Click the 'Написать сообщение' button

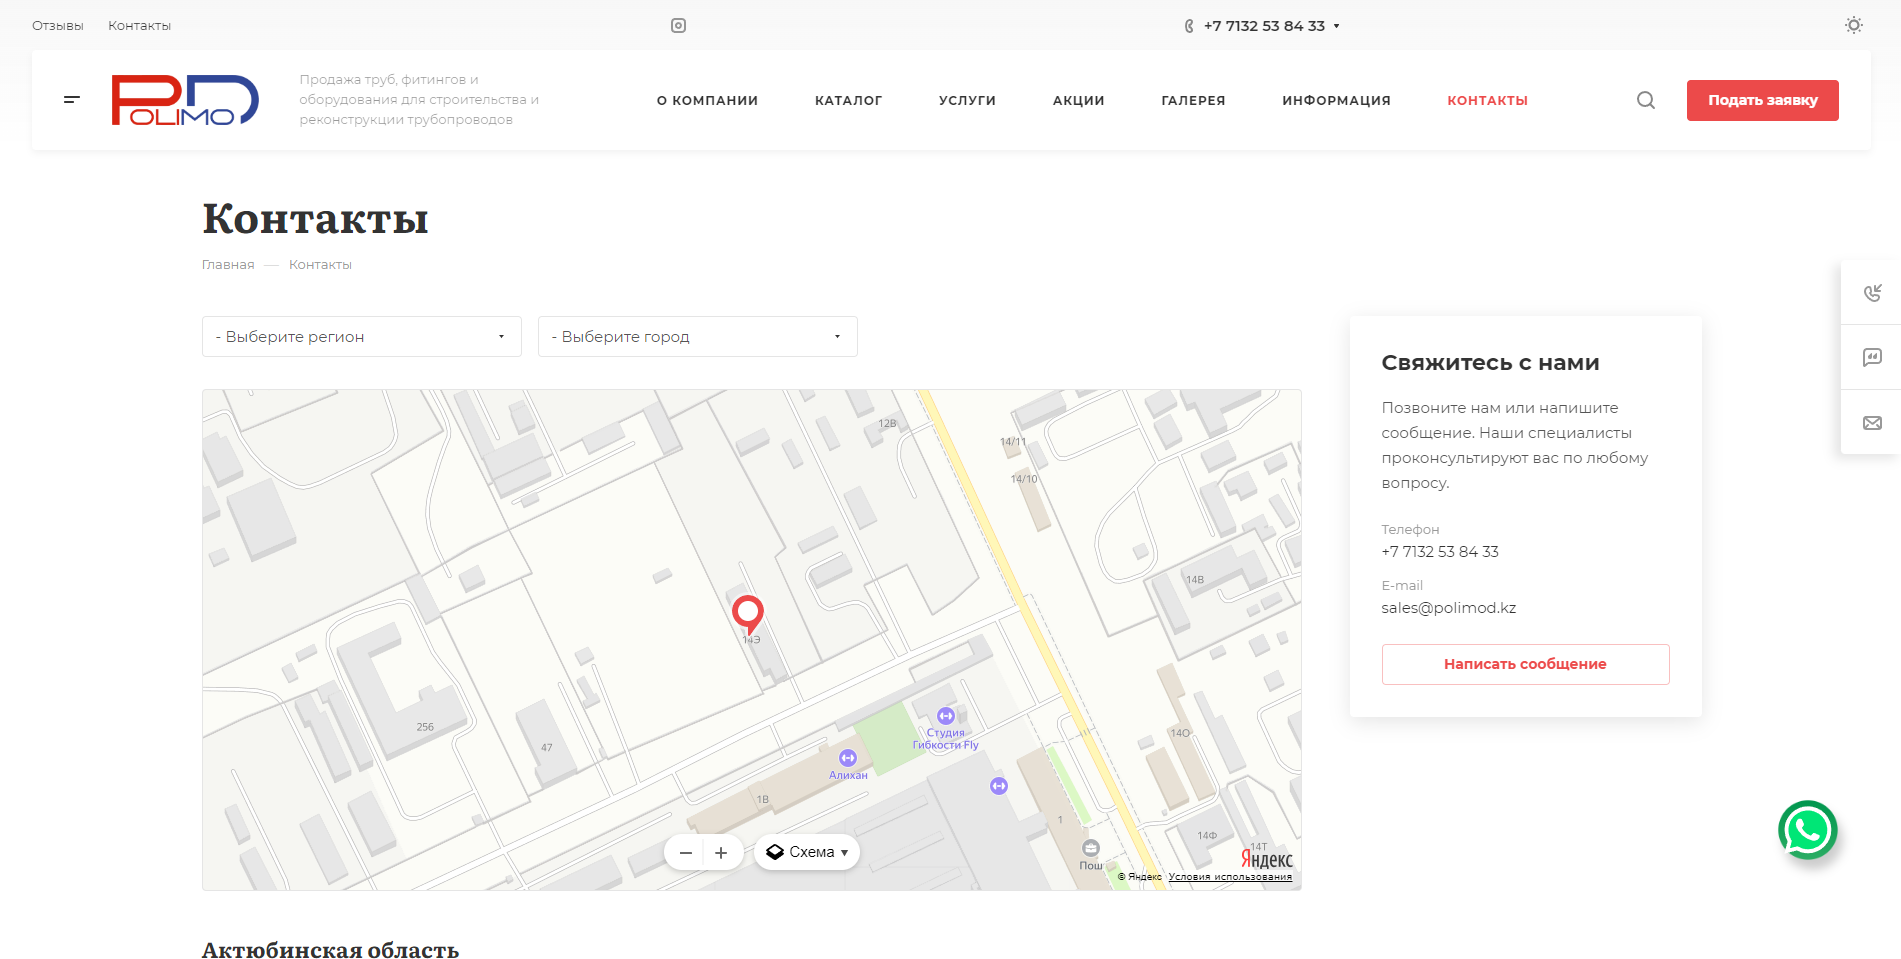tap(1525, 664)
